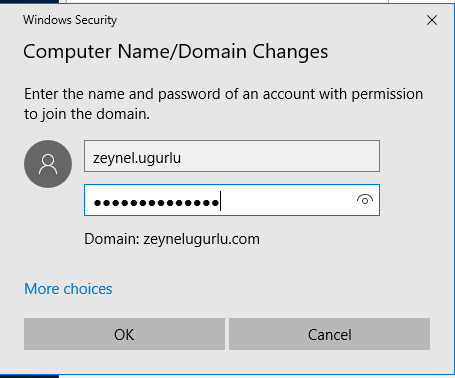Focus the username field containing zeynel.ugurlu text
The width and height of the screenshot is (455, 378).
click(232, 156)
